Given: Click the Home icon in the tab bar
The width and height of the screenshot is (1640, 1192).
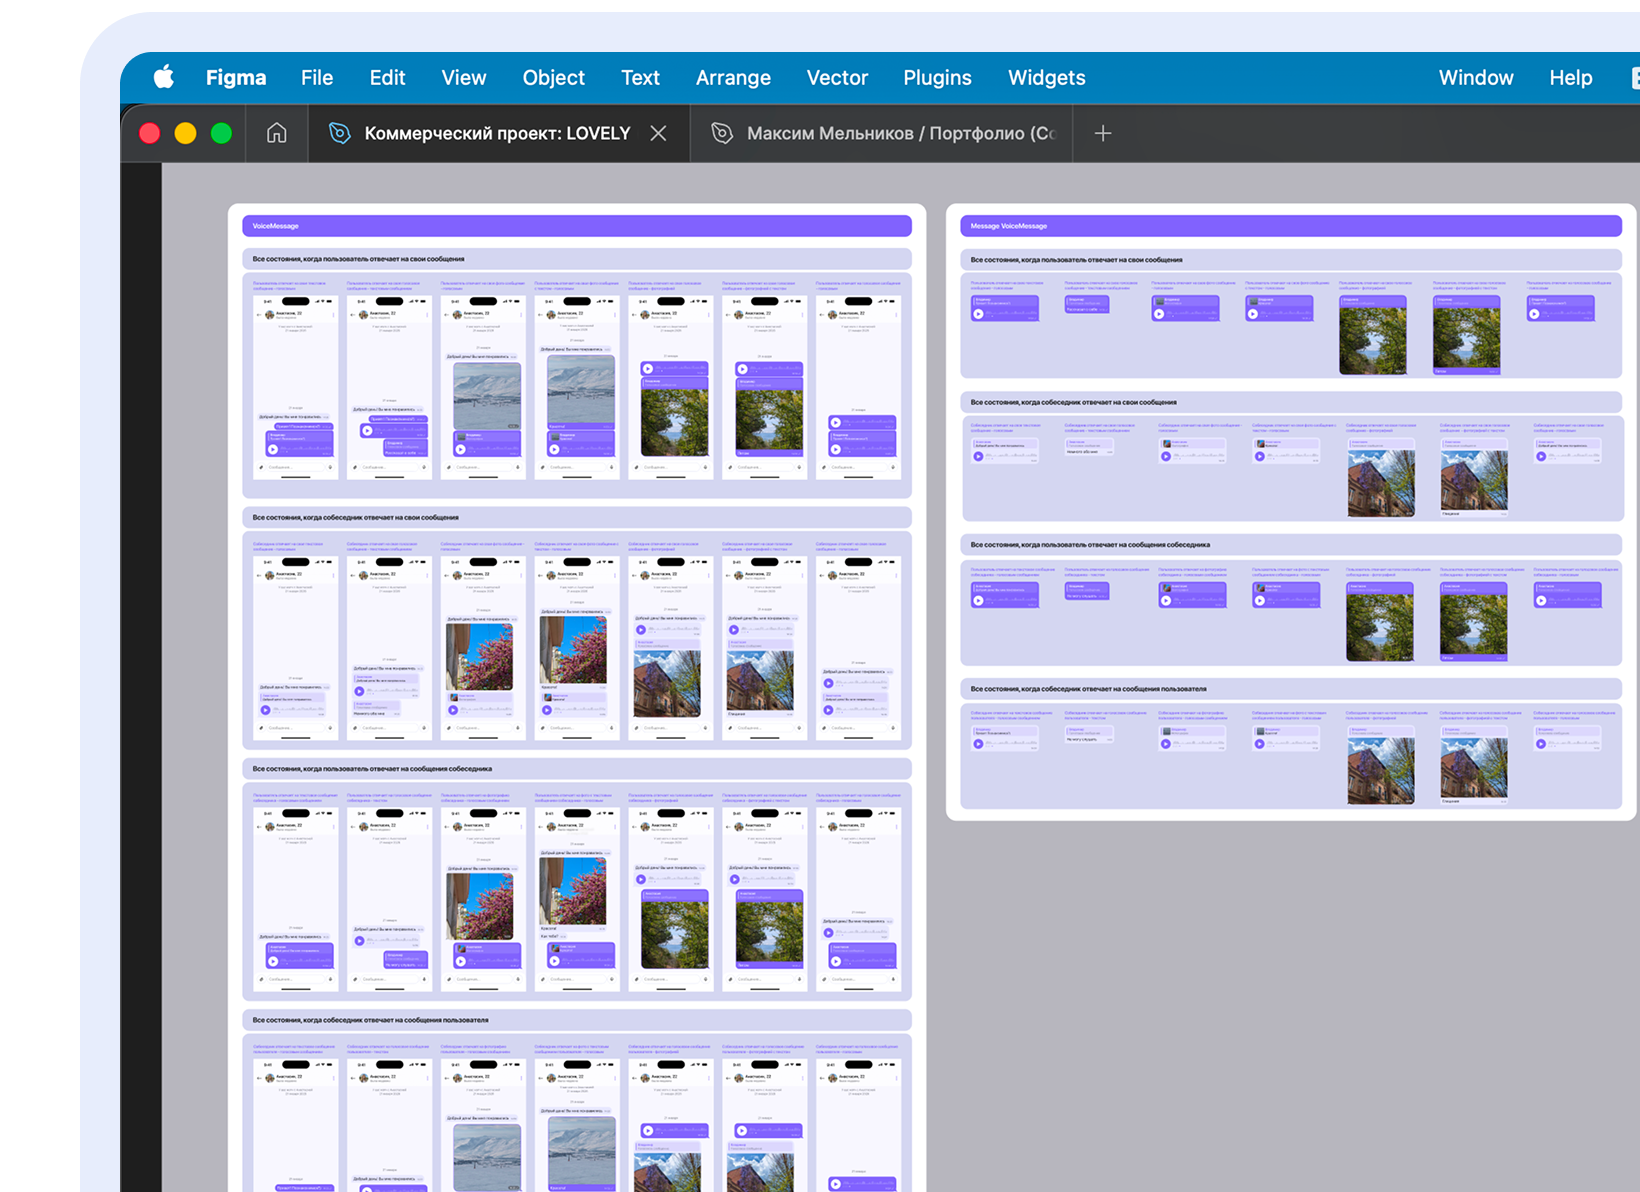Looking at the screenshot, I should tap(276, 133).
